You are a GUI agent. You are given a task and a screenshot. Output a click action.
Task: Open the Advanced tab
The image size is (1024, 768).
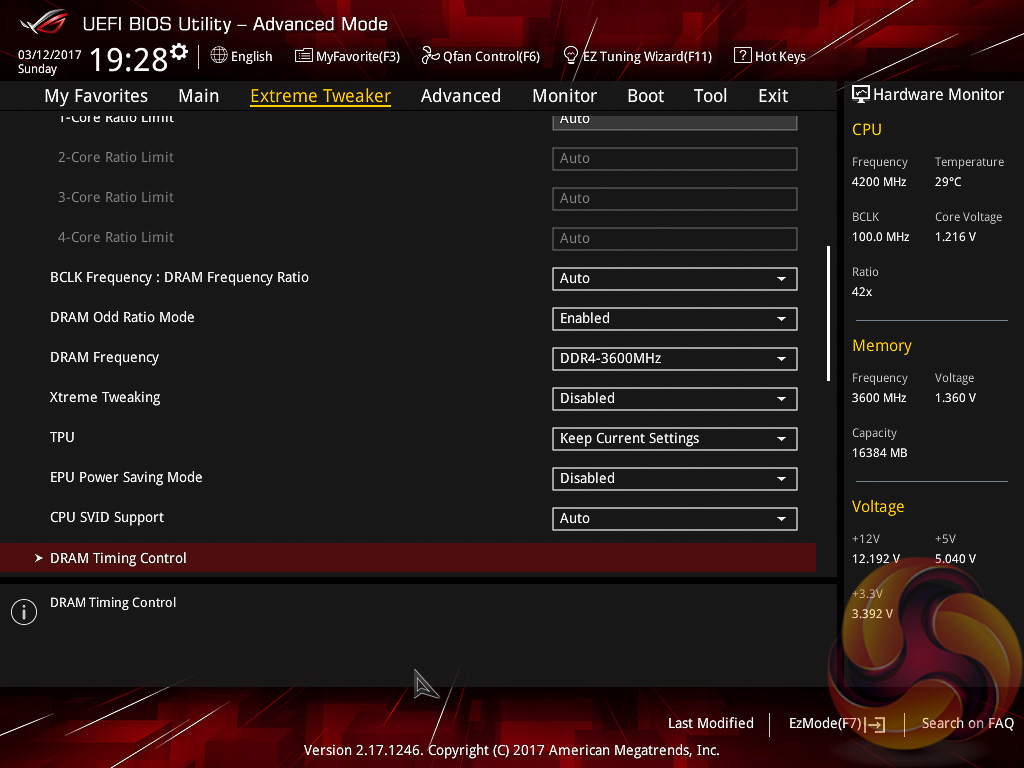(460, 95)
